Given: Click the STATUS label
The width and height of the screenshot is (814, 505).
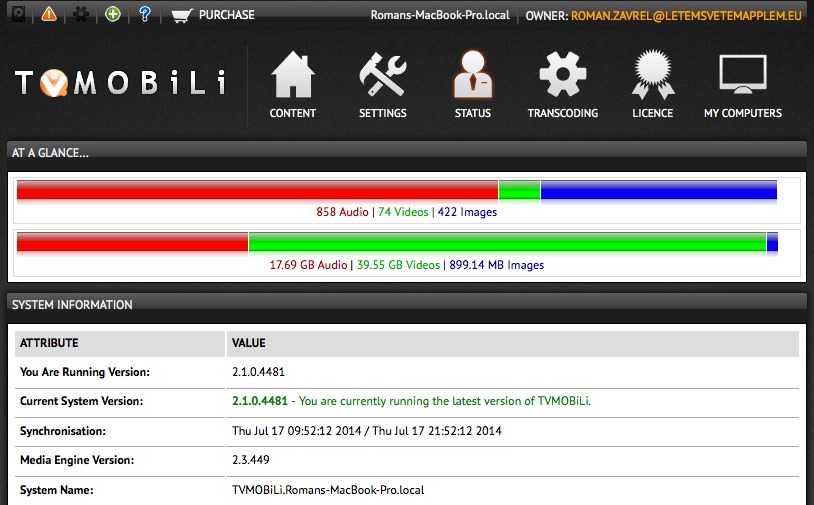Looking at the screenshot, I should [472, 113].
